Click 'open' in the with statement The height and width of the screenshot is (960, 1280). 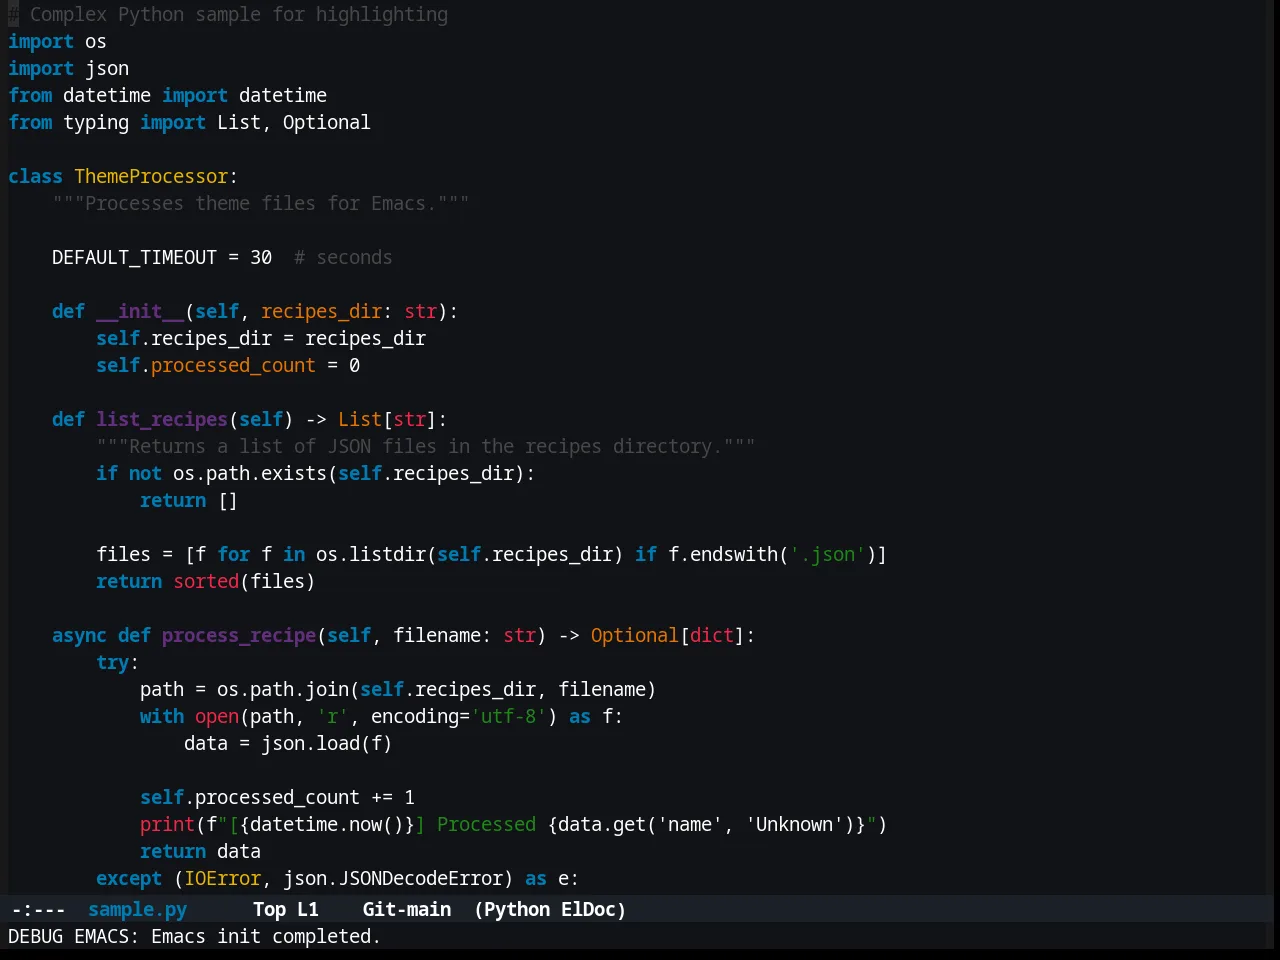217,716
